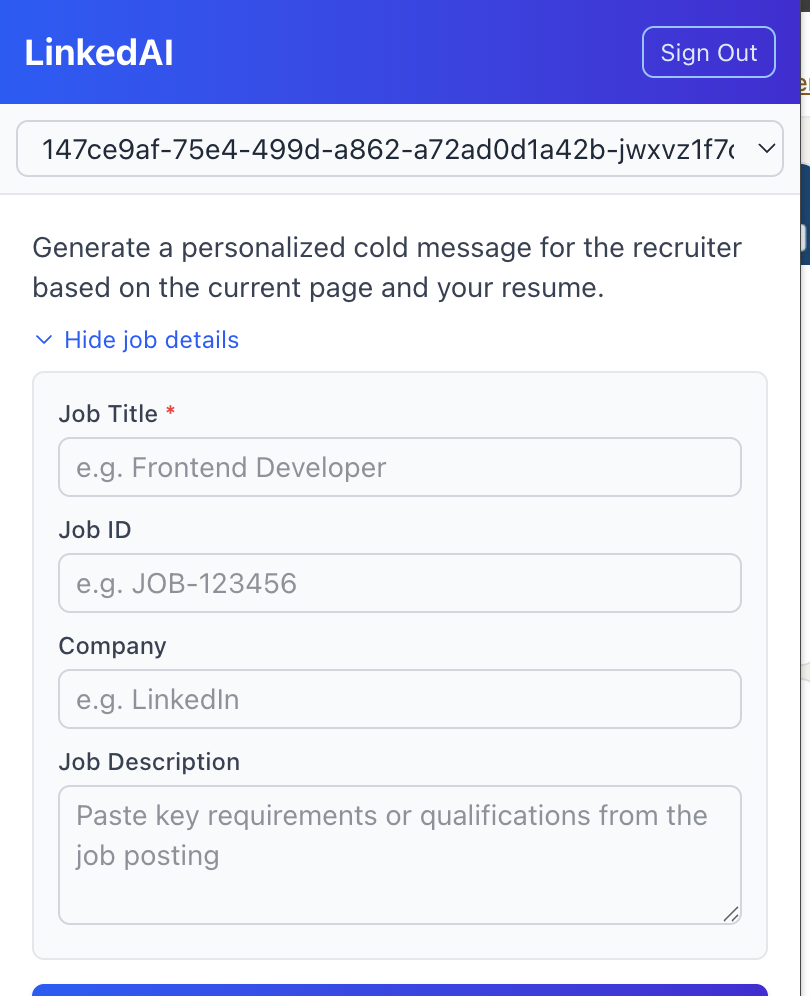Viewport: 810px width, 996px height.
Task: Click the dropdown arrow on the resume selector
Action: 767,149
